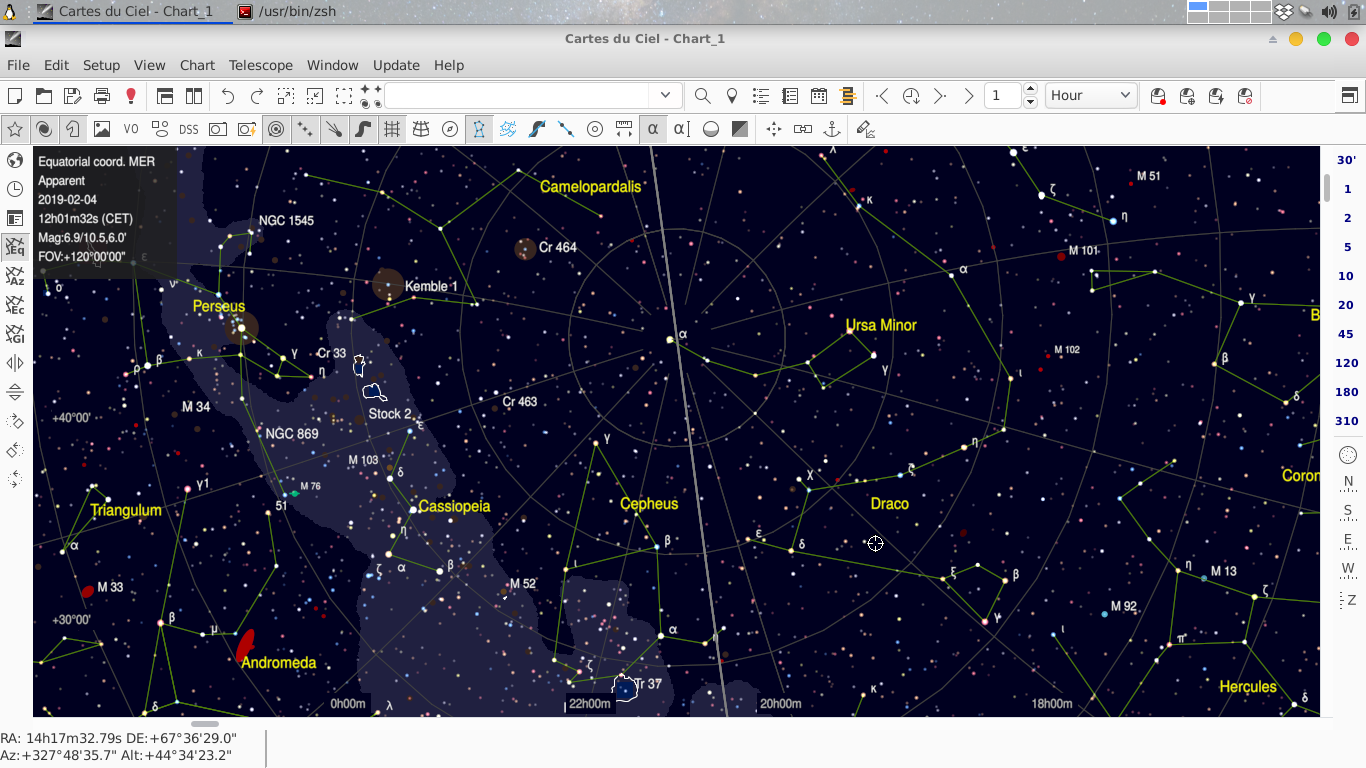1366x768 pixels.
Task: Toggle the coordinate grid icon
Action: 392,129
